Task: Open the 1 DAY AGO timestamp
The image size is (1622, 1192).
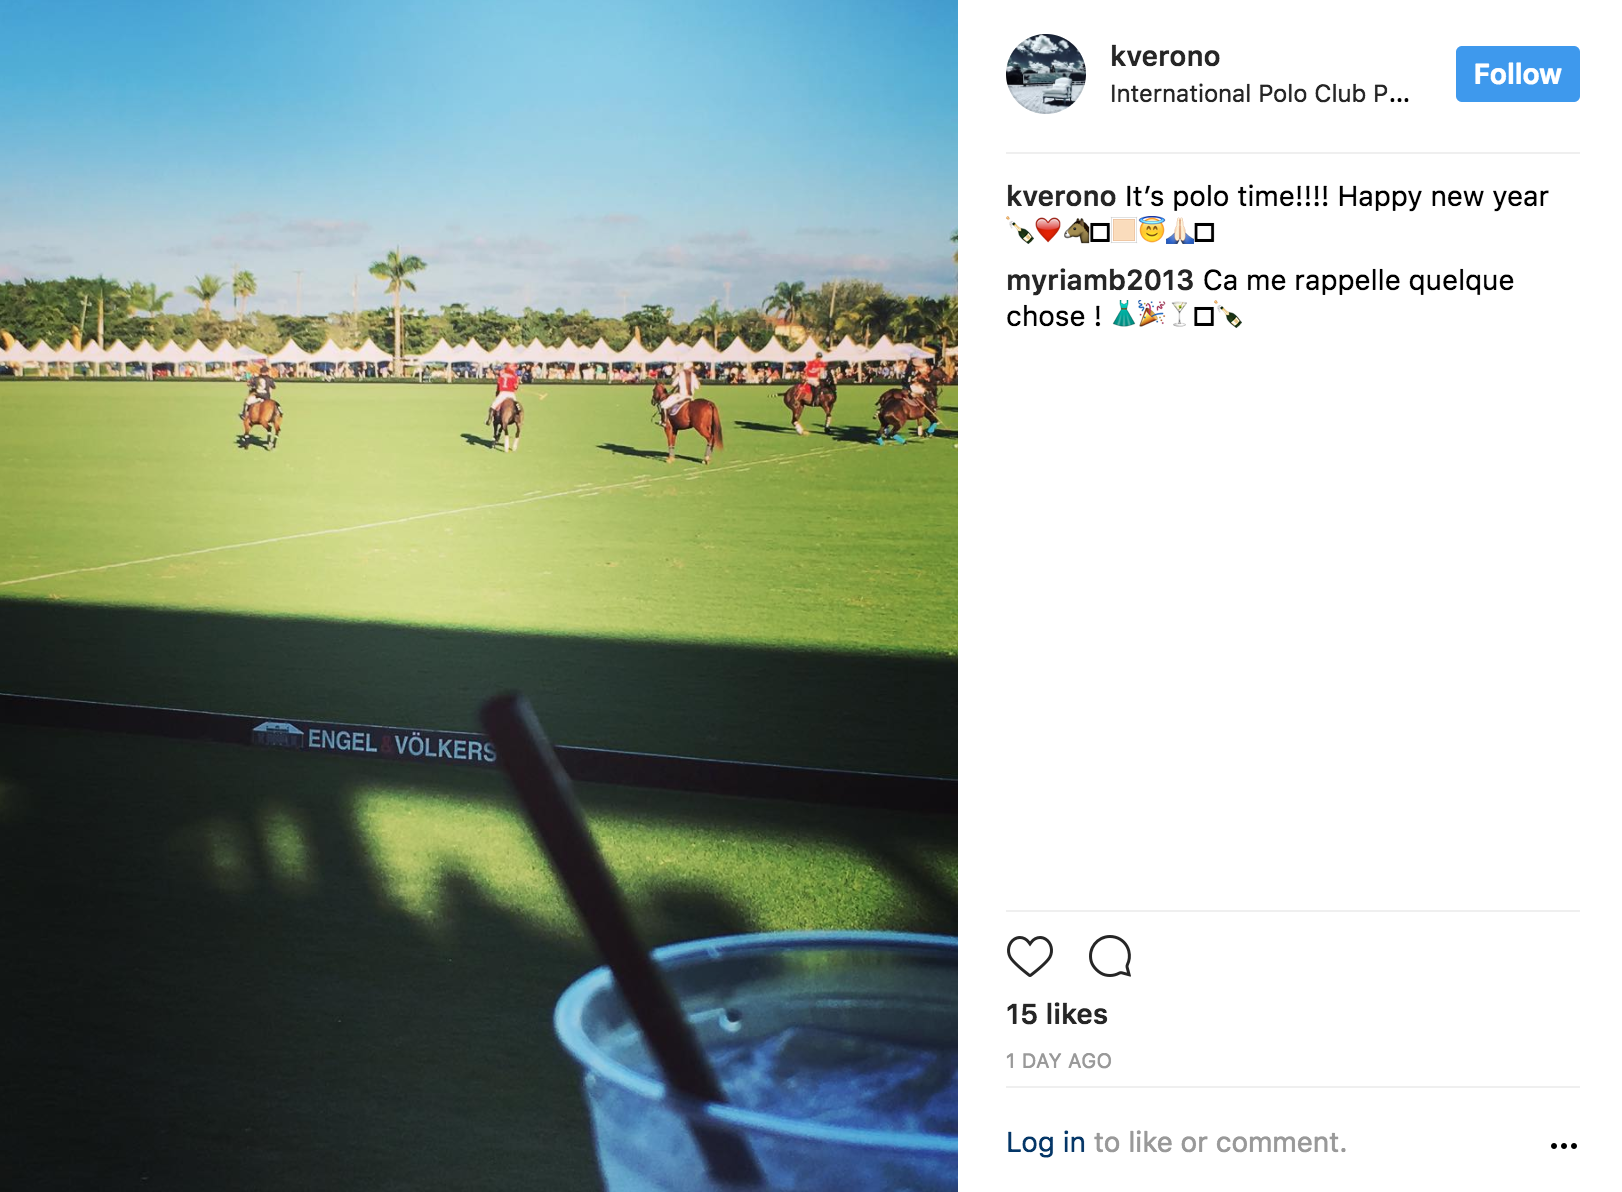Action: click(x=1059, y=1061)
